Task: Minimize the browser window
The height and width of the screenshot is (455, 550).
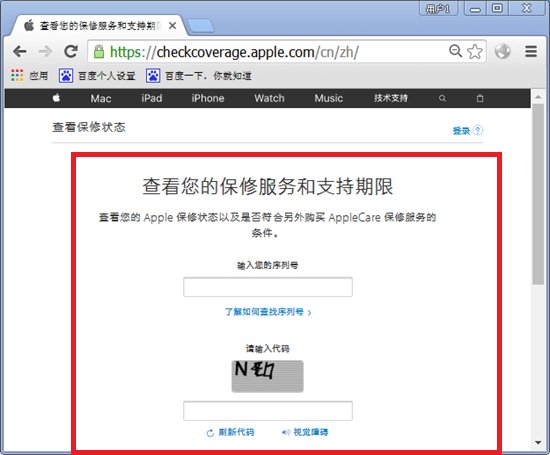Action: click(475, 8)
